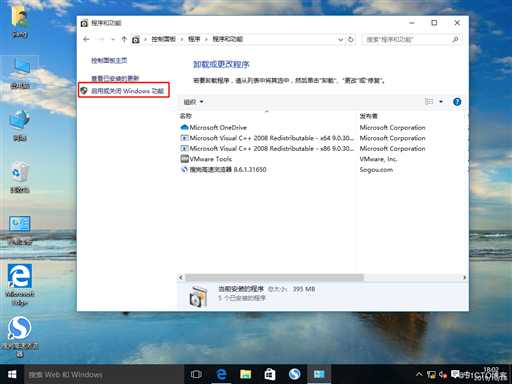Screen dimensions: 512x384
Task: Click the search magnifier icon
Action: (455, 40)
